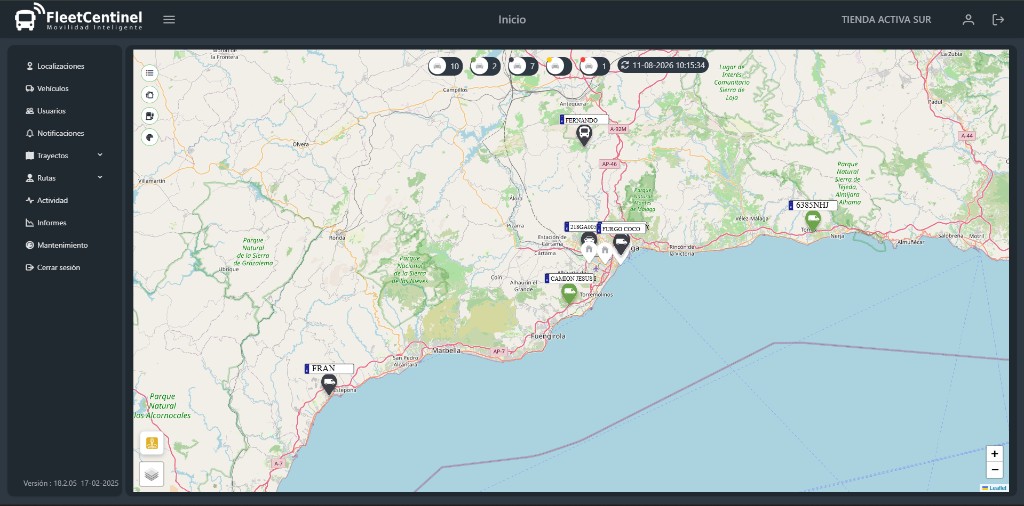The image size is (1024, 506).
Task: Click the green CAMION JESUS truck marker
Action: 569,294
